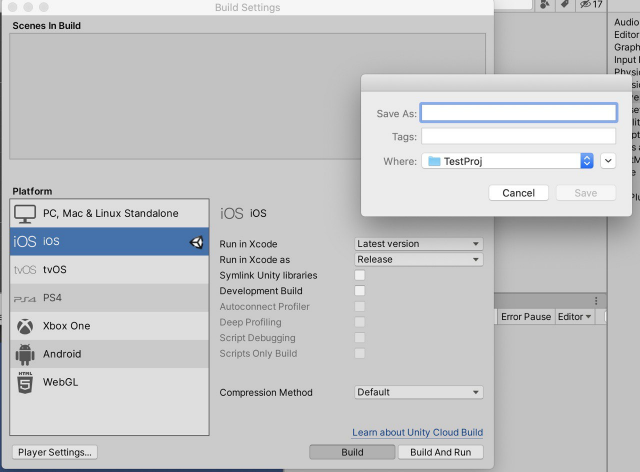
Task: Open Console panel three-dot menu
Action: pos(596,301)
